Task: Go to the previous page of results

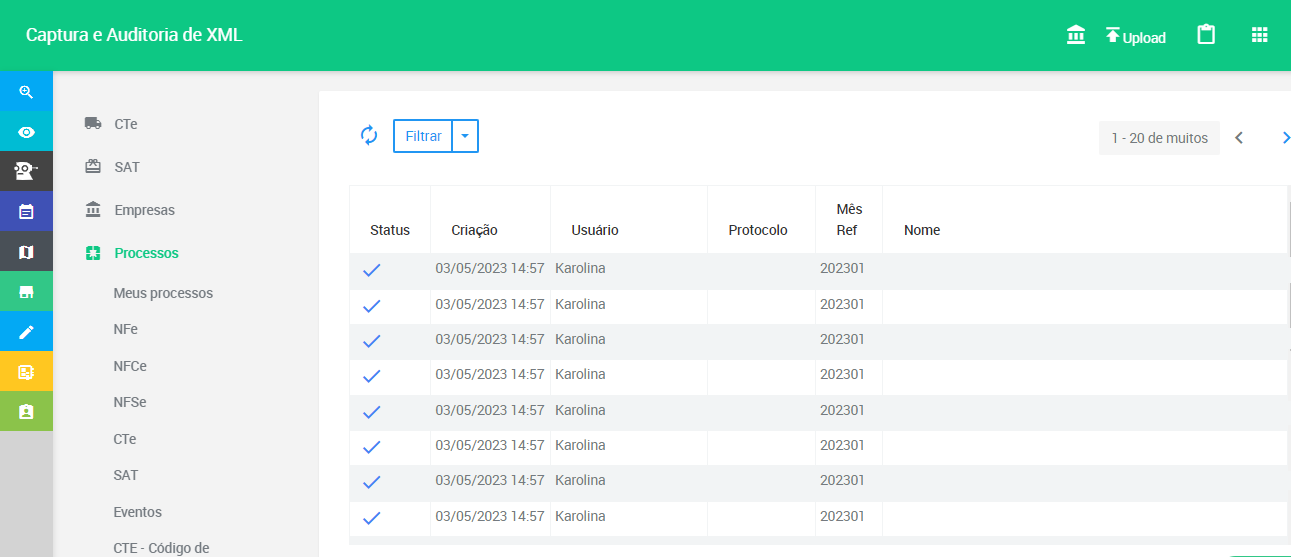Action: coord(1239,138)
